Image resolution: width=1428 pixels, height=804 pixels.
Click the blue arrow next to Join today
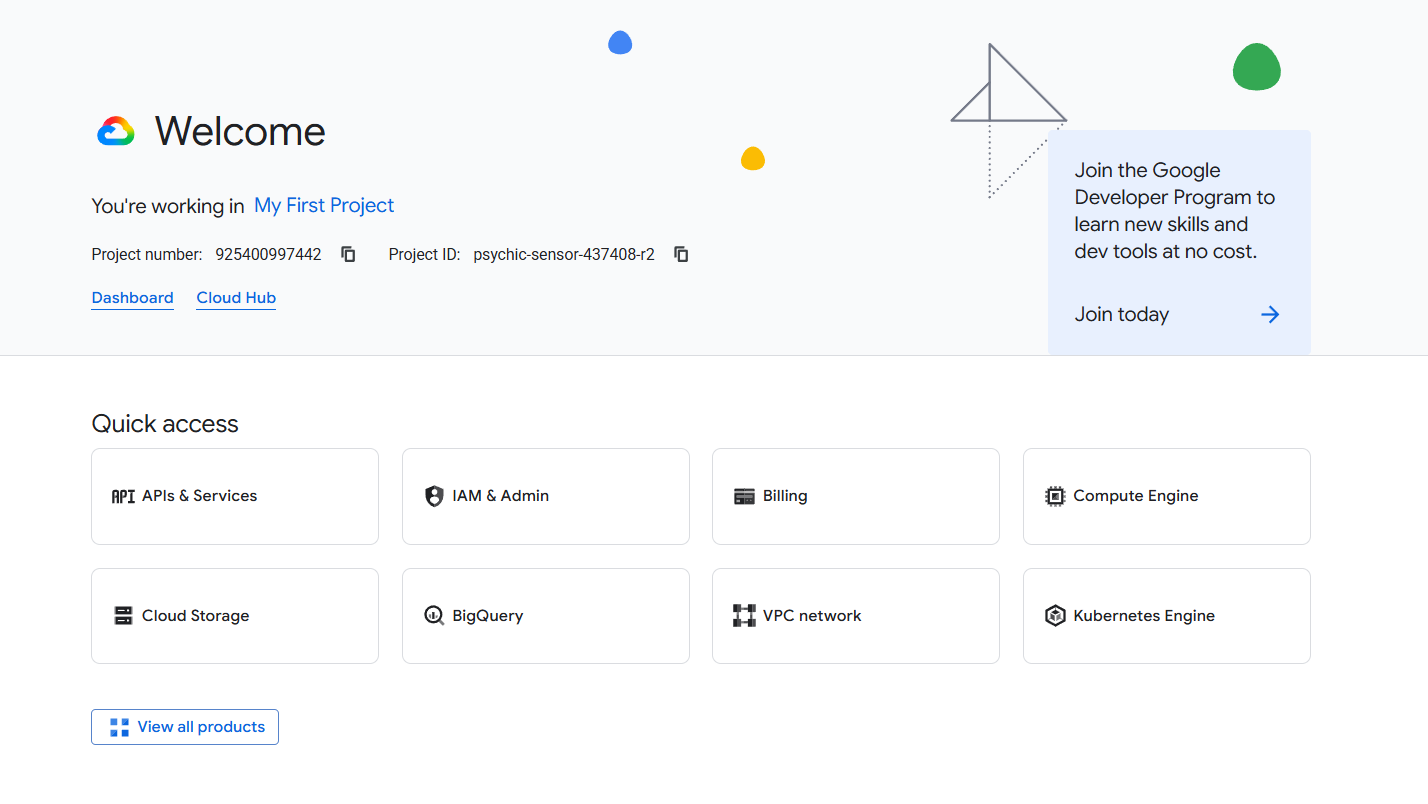pyautogui.click(x=1270, y=315)
